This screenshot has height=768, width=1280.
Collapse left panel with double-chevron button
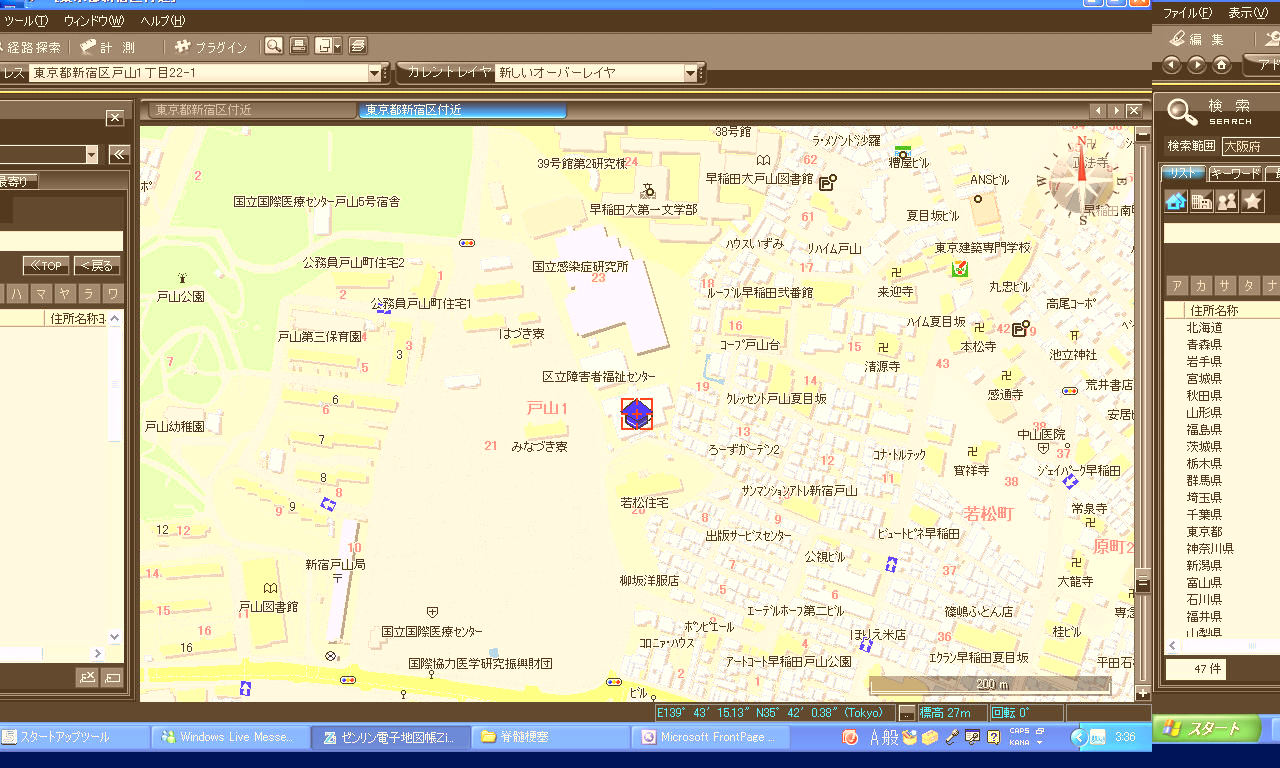click(119, 154)
